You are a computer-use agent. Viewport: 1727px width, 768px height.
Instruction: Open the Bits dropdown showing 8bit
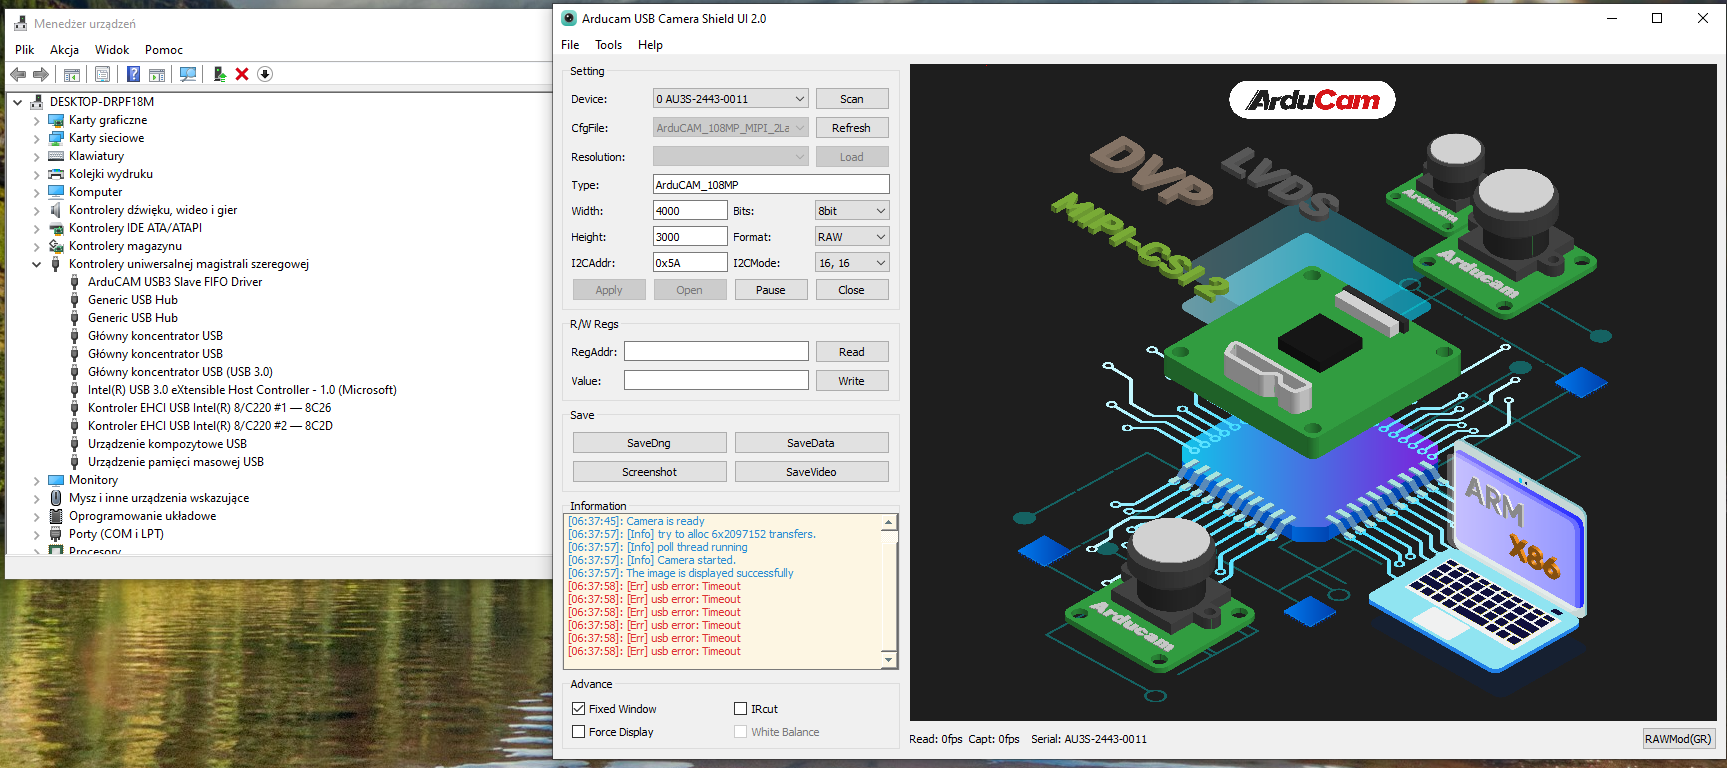pyautogui.click(x=852, y=211)
